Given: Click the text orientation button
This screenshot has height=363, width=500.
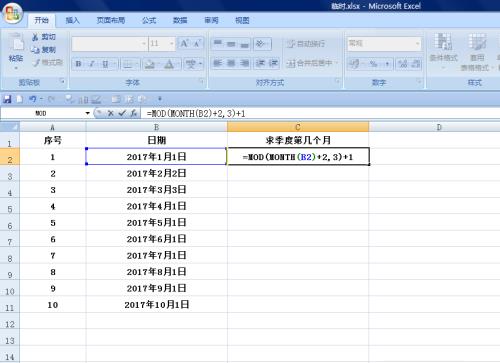Looking at the screenshot, I should 262,44.
